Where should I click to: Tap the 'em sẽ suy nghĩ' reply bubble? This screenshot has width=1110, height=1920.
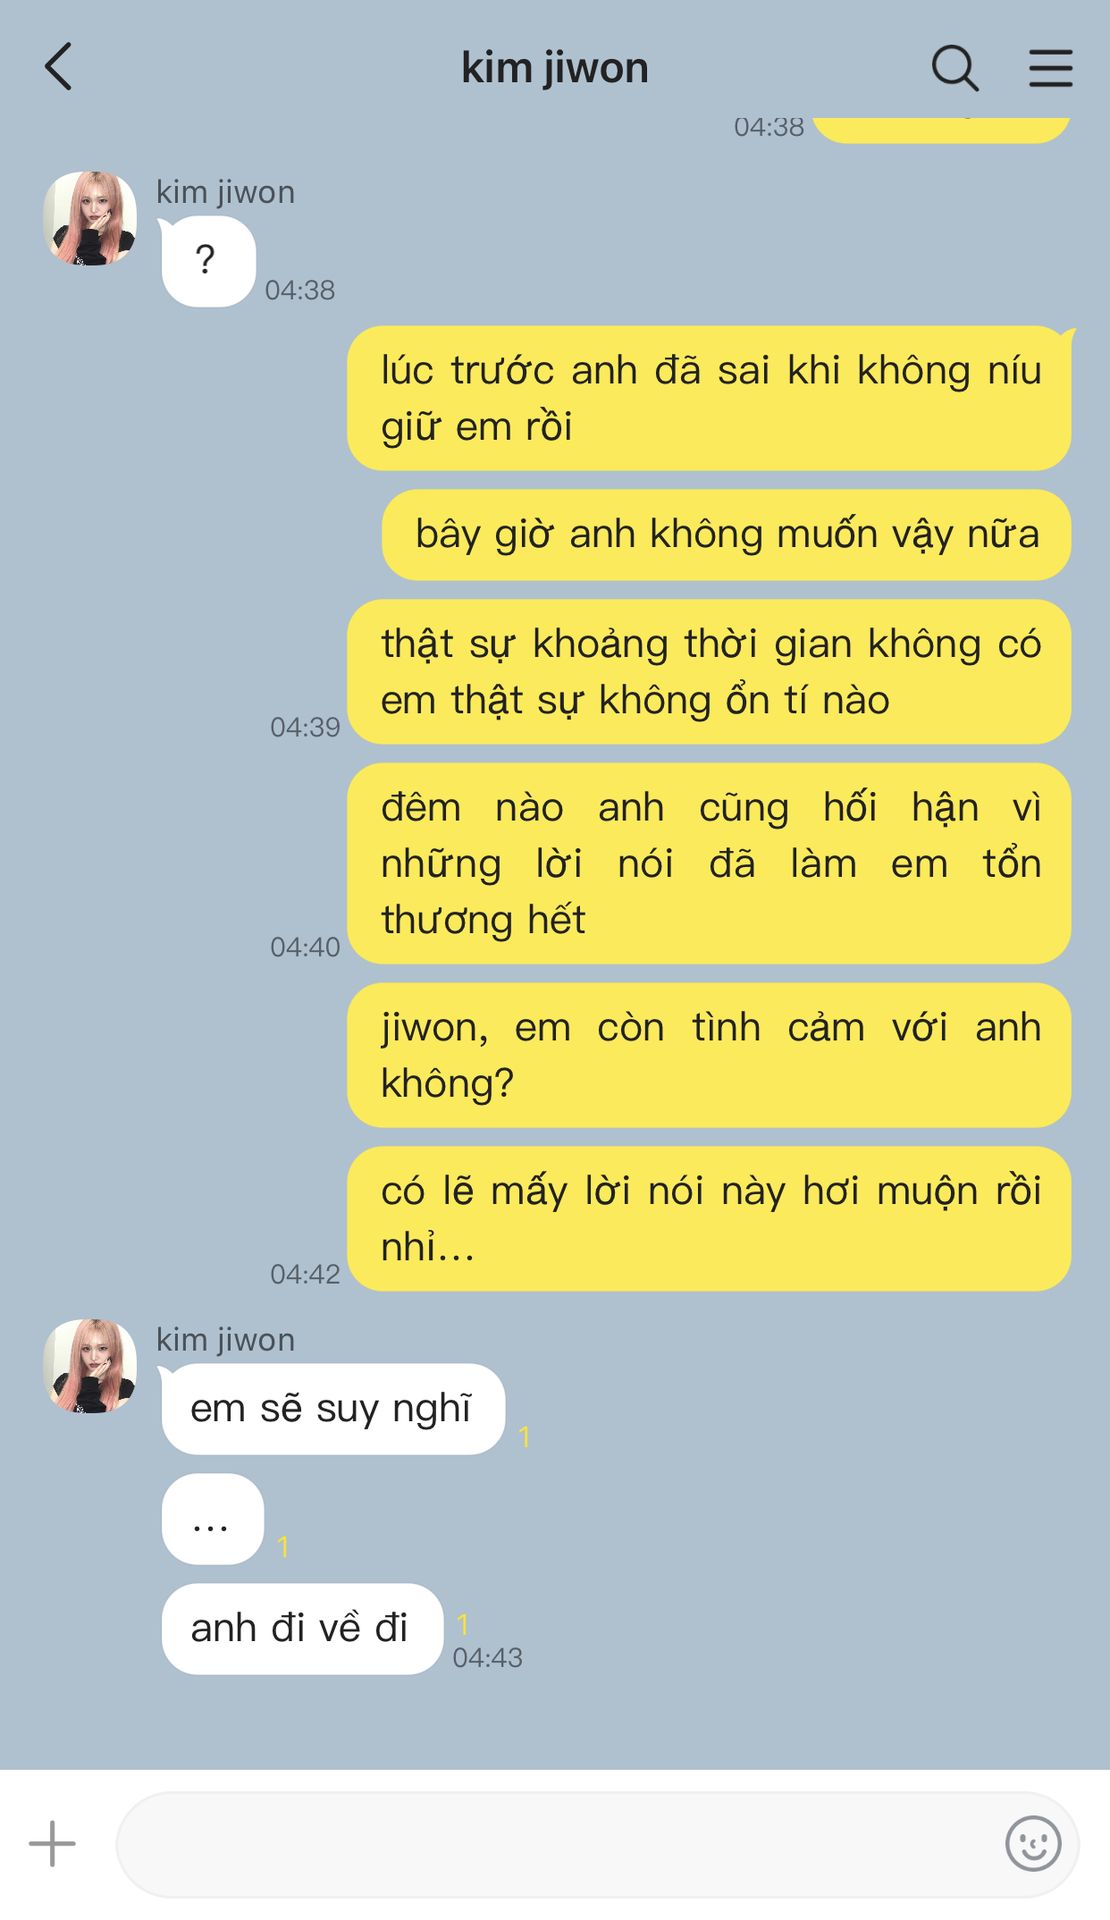[x=333, y=1409]
